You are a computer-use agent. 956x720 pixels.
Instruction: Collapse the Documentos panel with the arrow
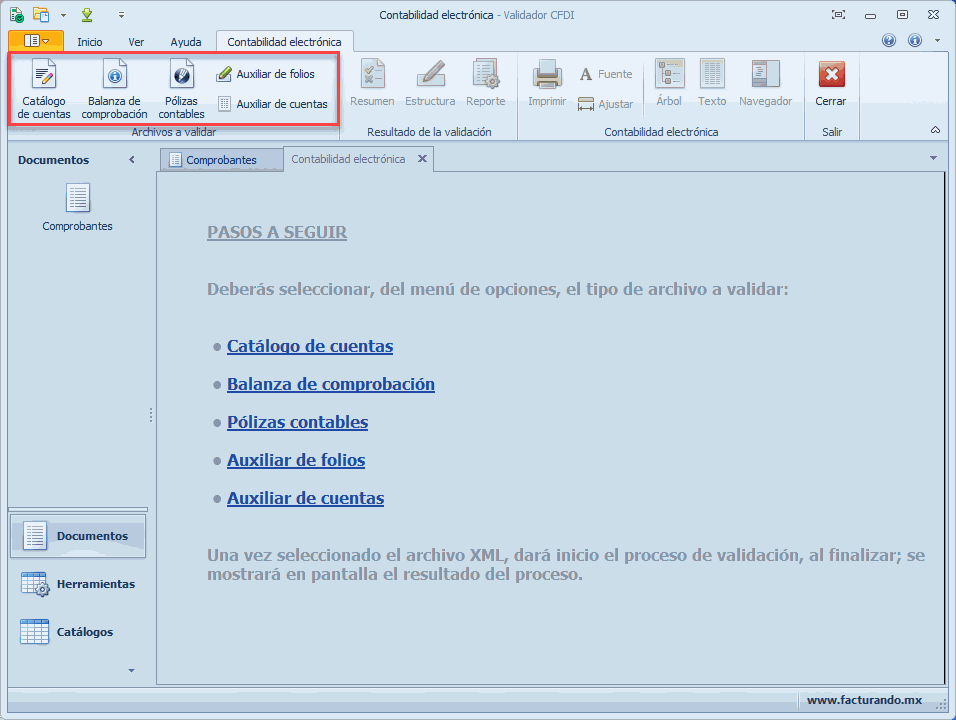pyautogui.click(x=132, y=160)
